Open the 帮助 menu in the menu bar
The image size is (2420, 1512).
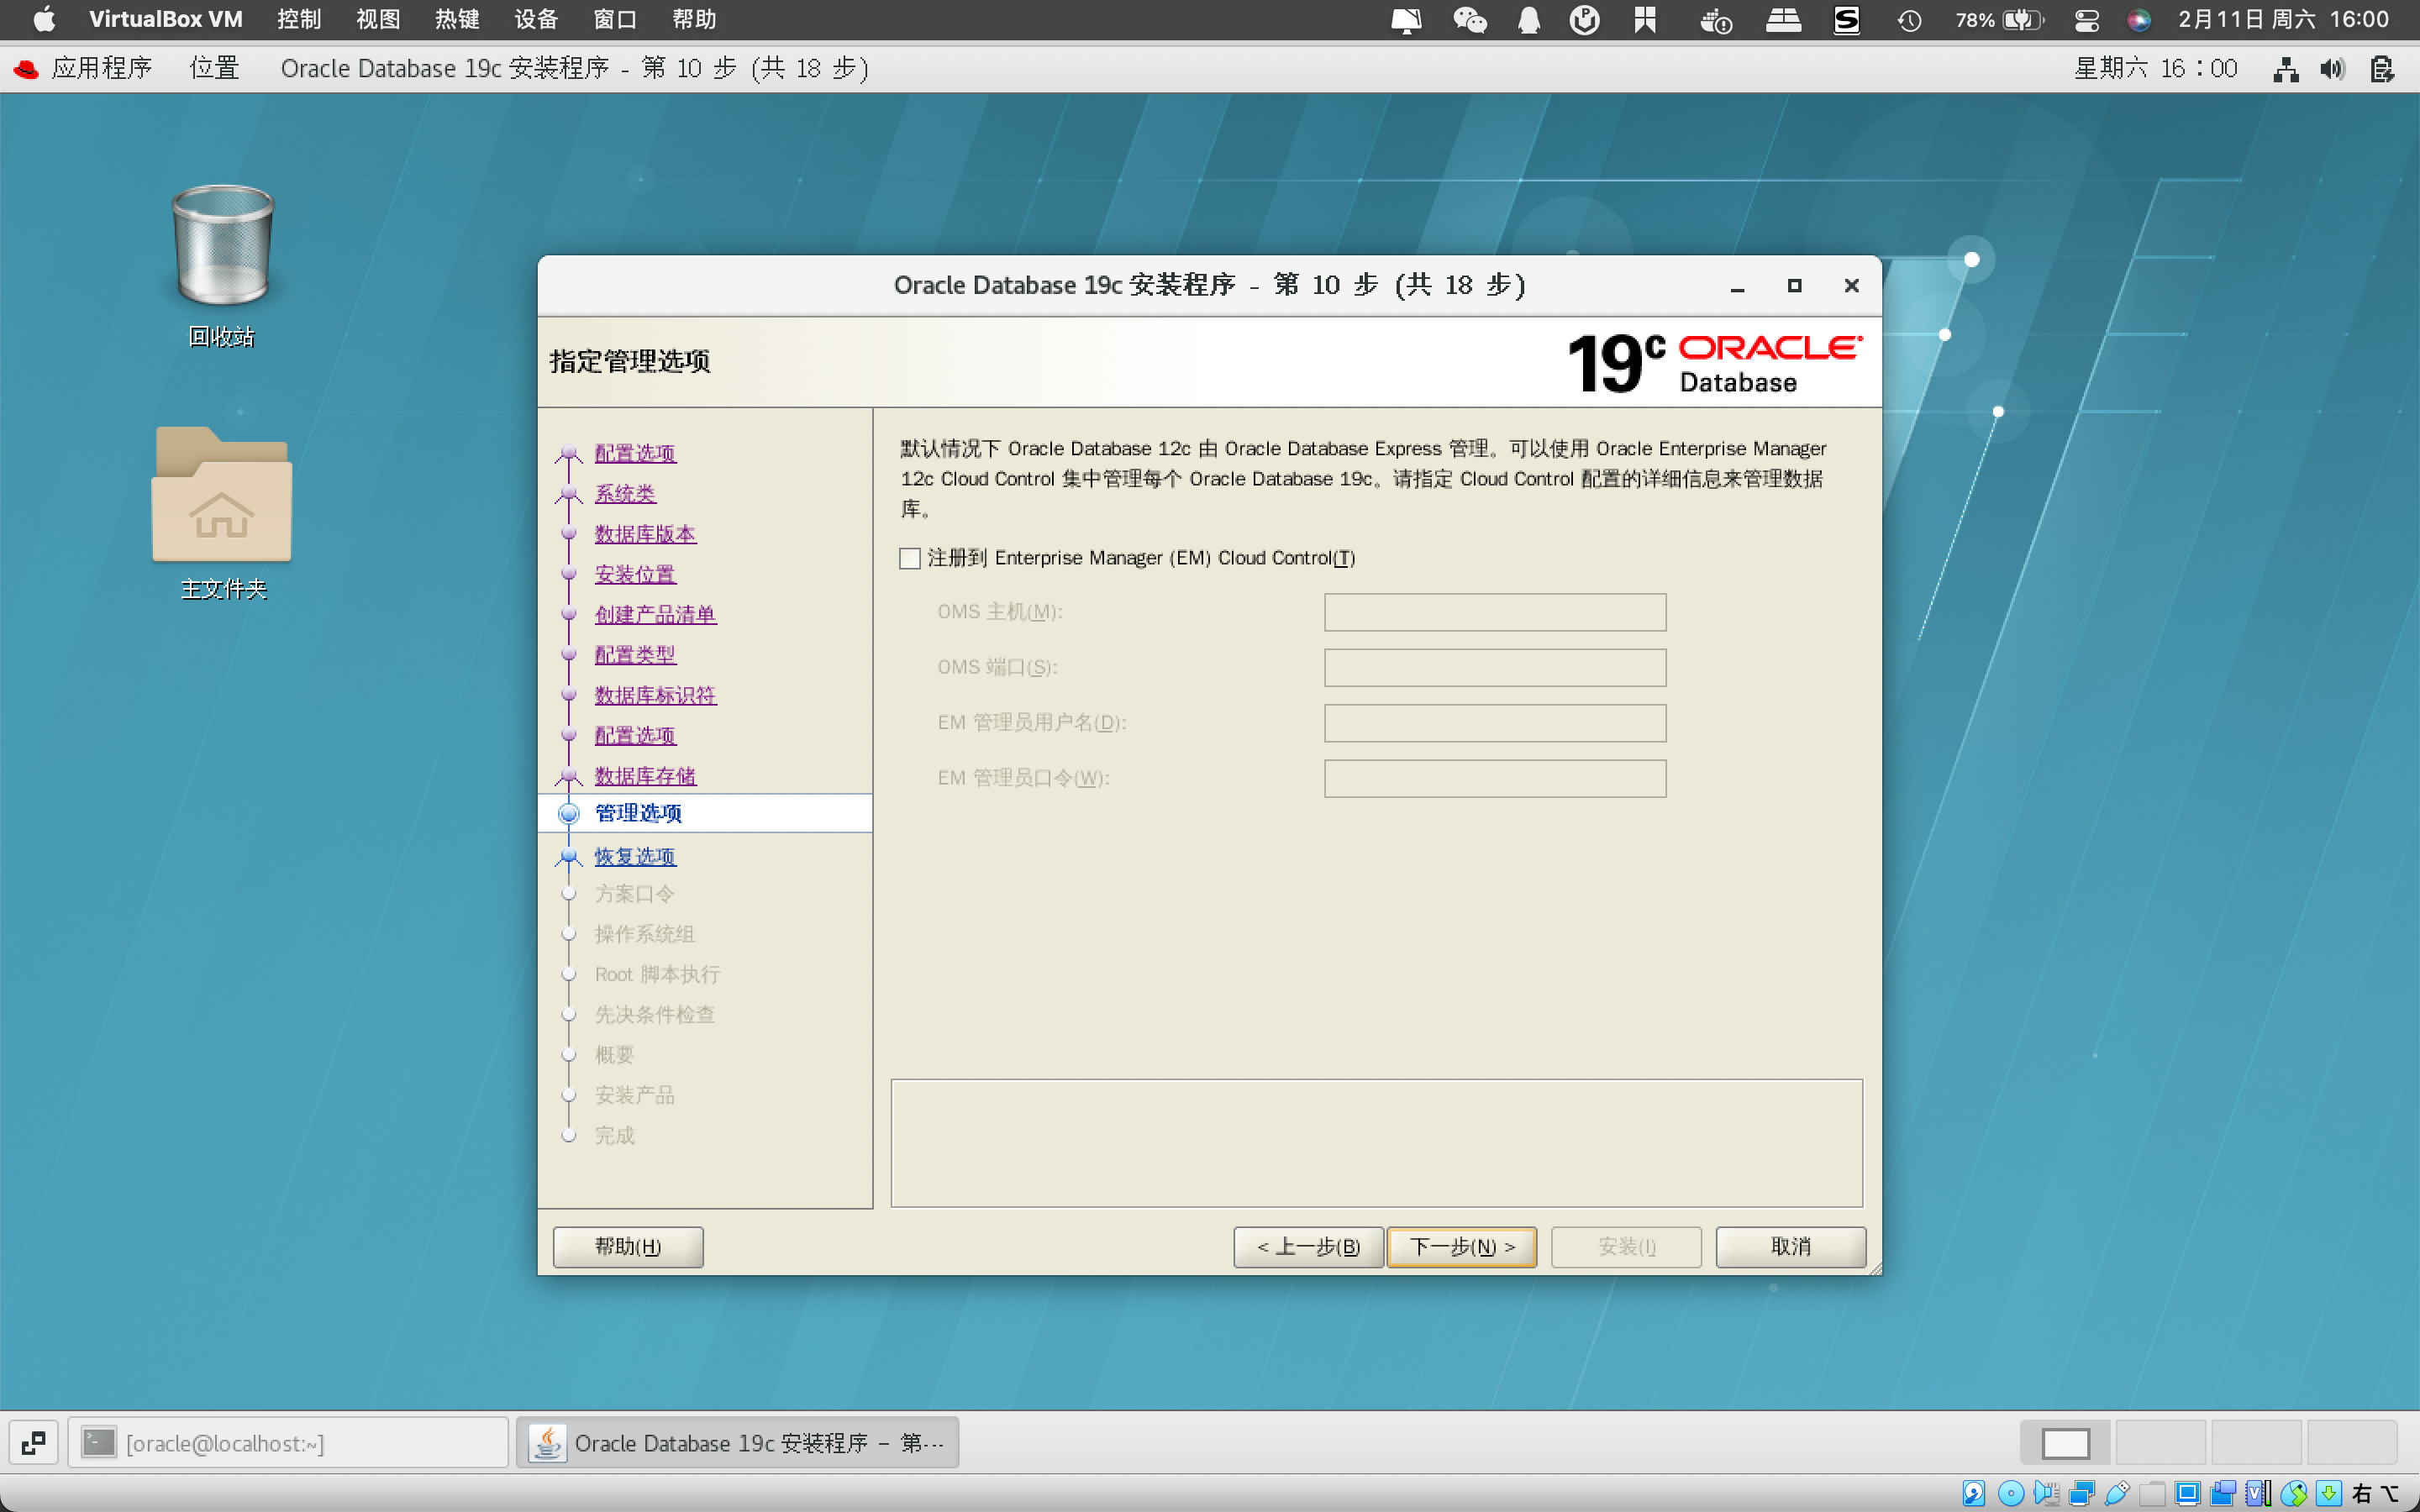(694, 19)
